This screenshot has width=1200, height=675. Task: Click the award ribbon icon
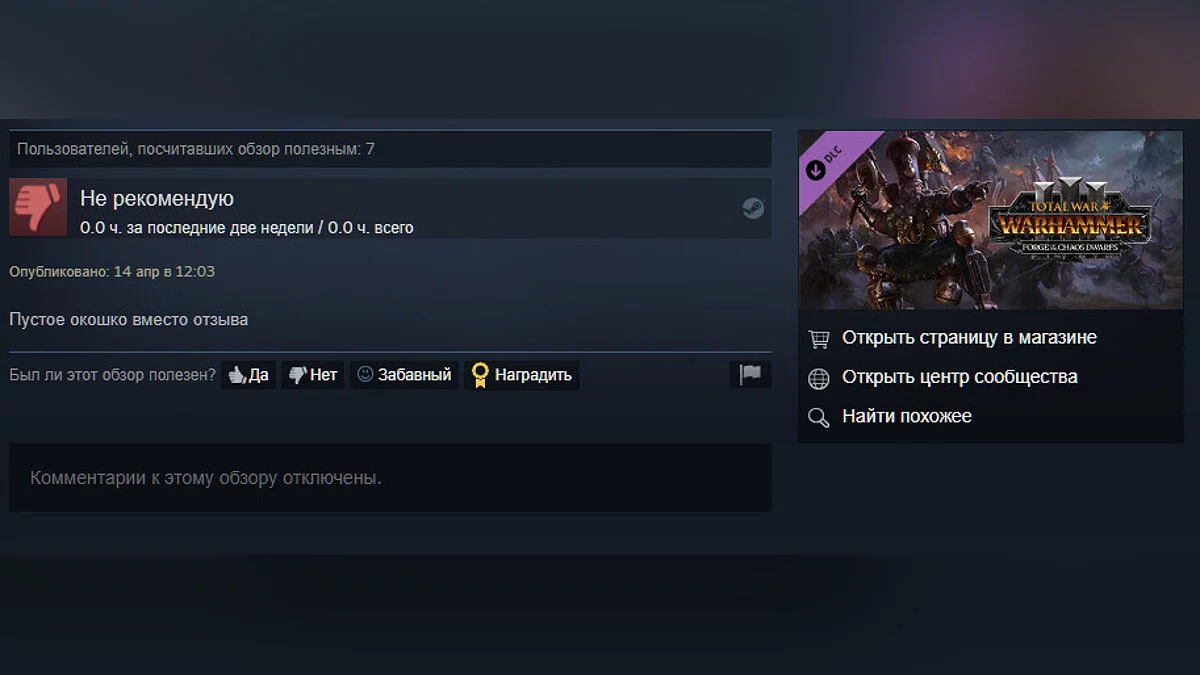click(x=480, y=375)
